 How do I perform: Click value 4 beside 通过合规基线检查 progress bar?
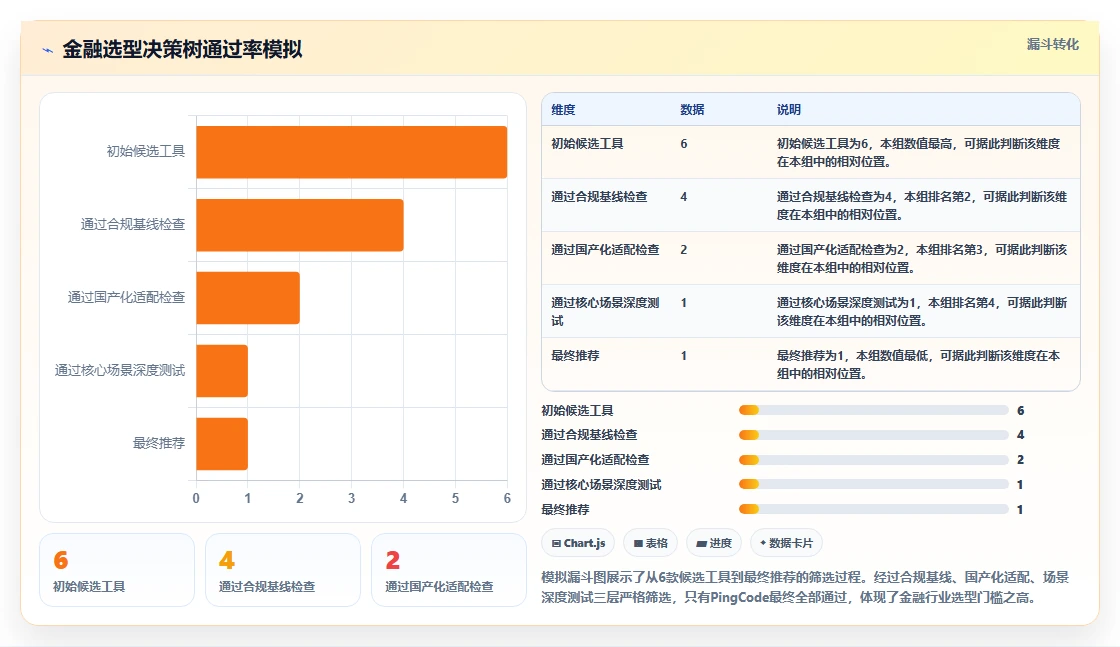click(1021, 435)
